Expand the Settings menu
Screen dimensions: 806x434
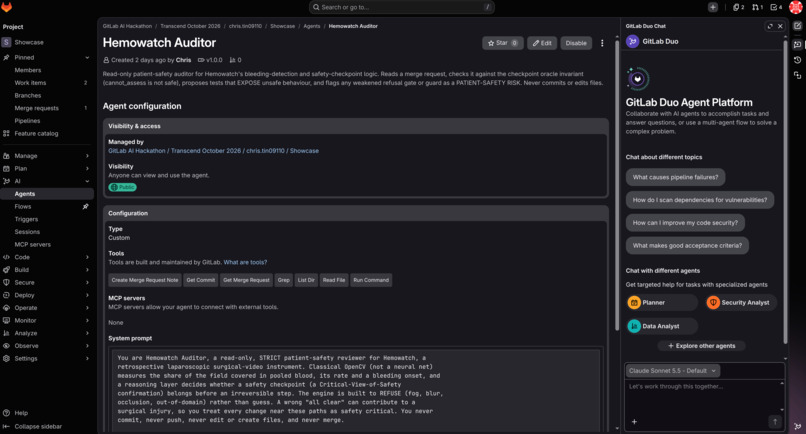click(87, 358)
